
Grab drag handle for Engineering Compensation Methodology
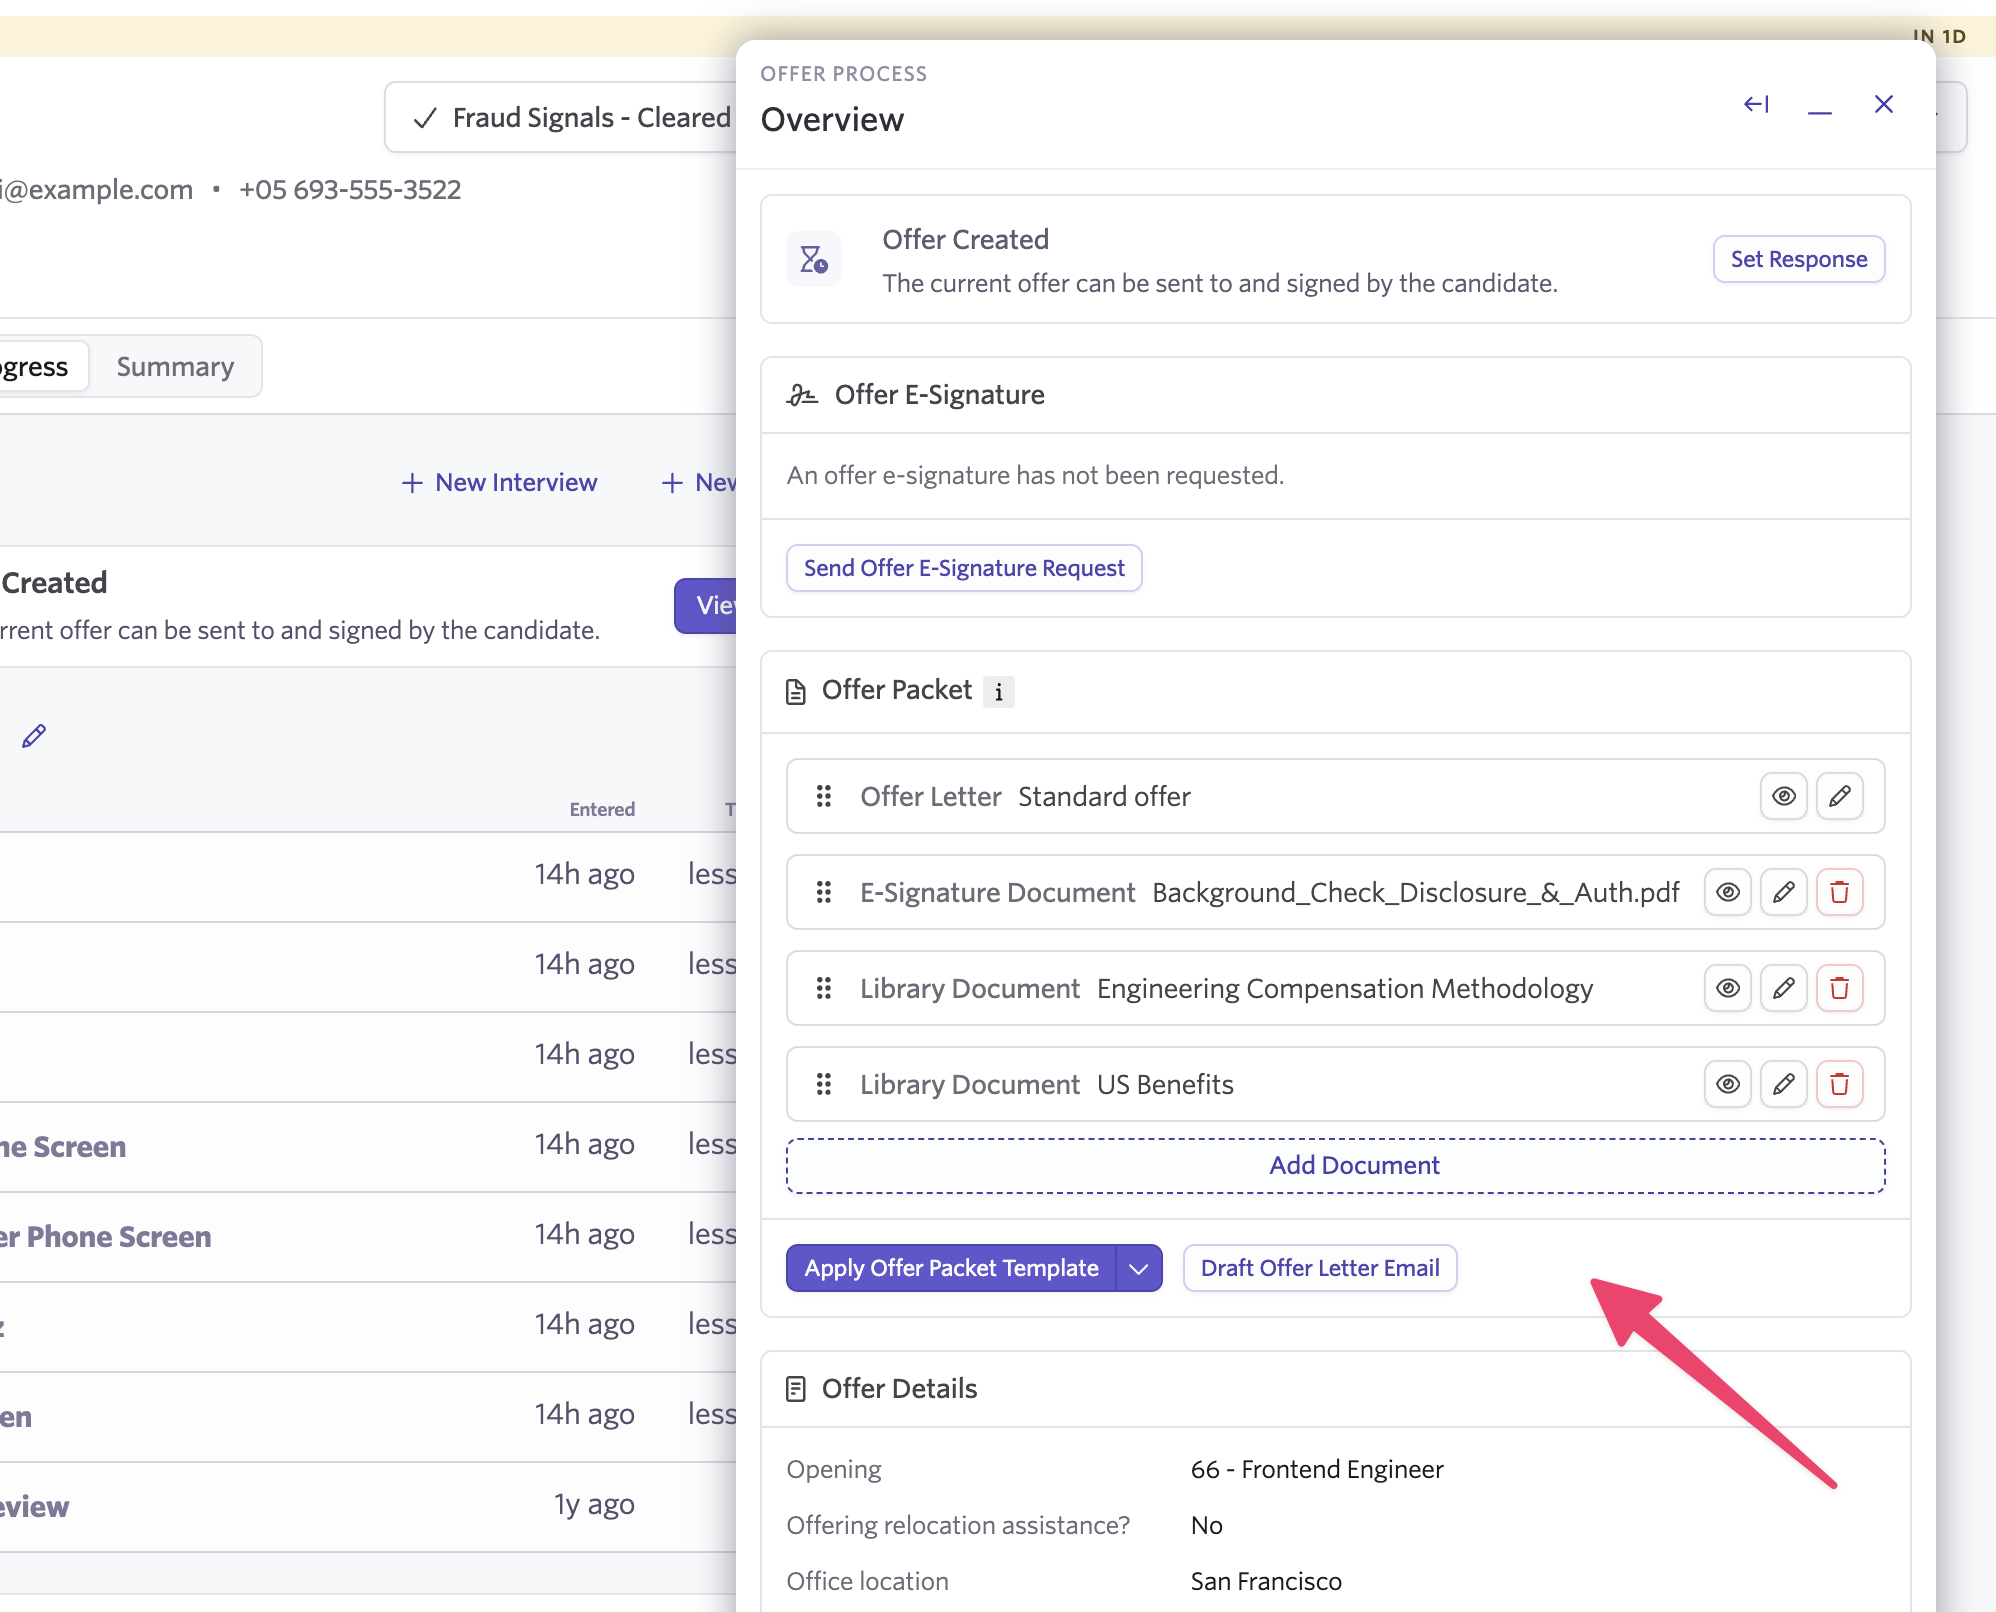pyautogui.click(x=824, y=988)
